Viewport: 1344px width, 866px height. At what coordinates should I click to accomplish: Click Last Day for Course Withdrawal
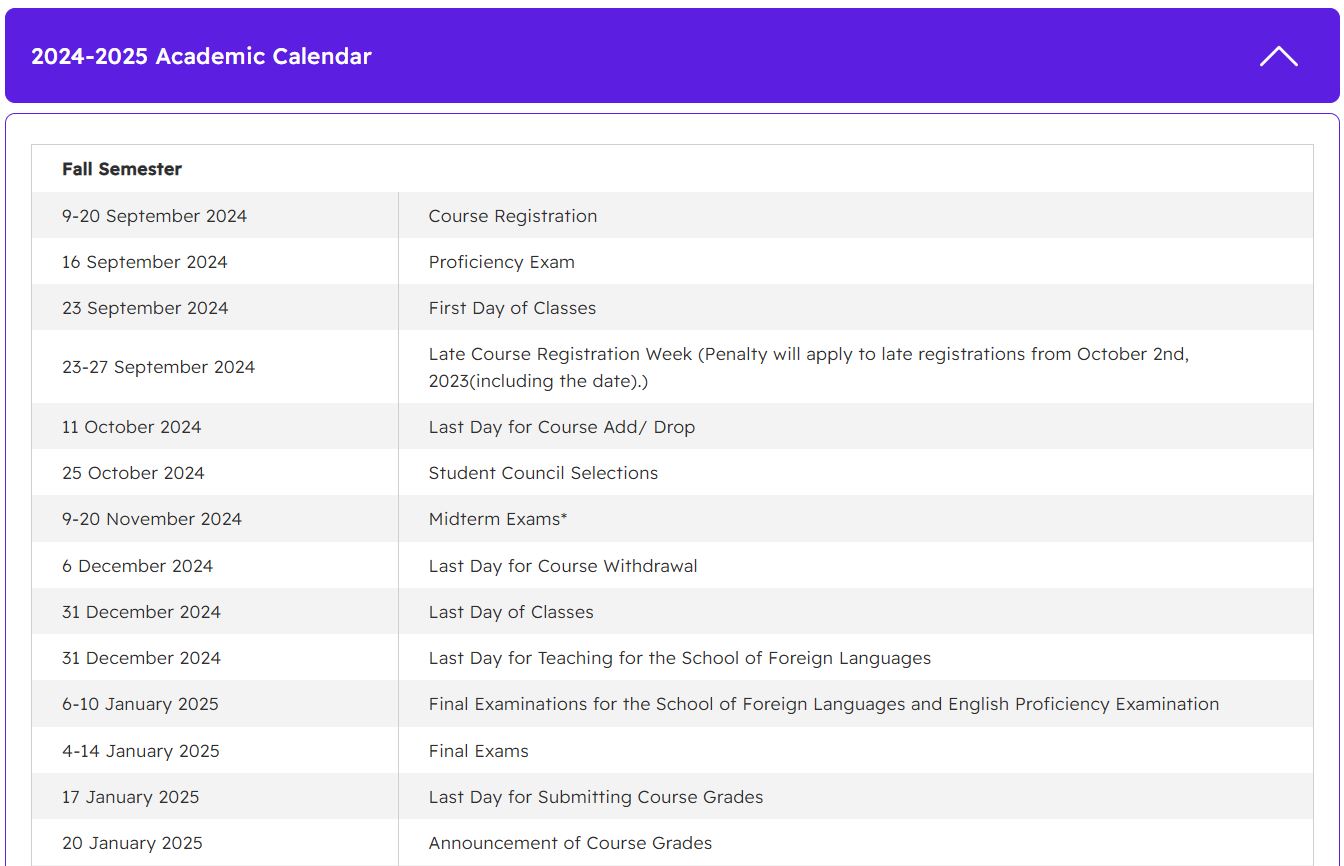tap(563, 566)
